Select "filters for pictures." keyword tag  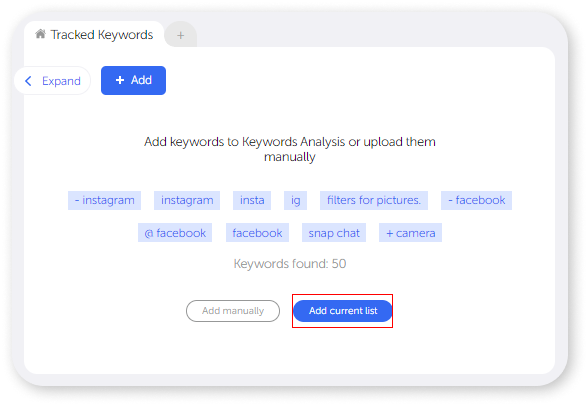[x=374, y=200]
